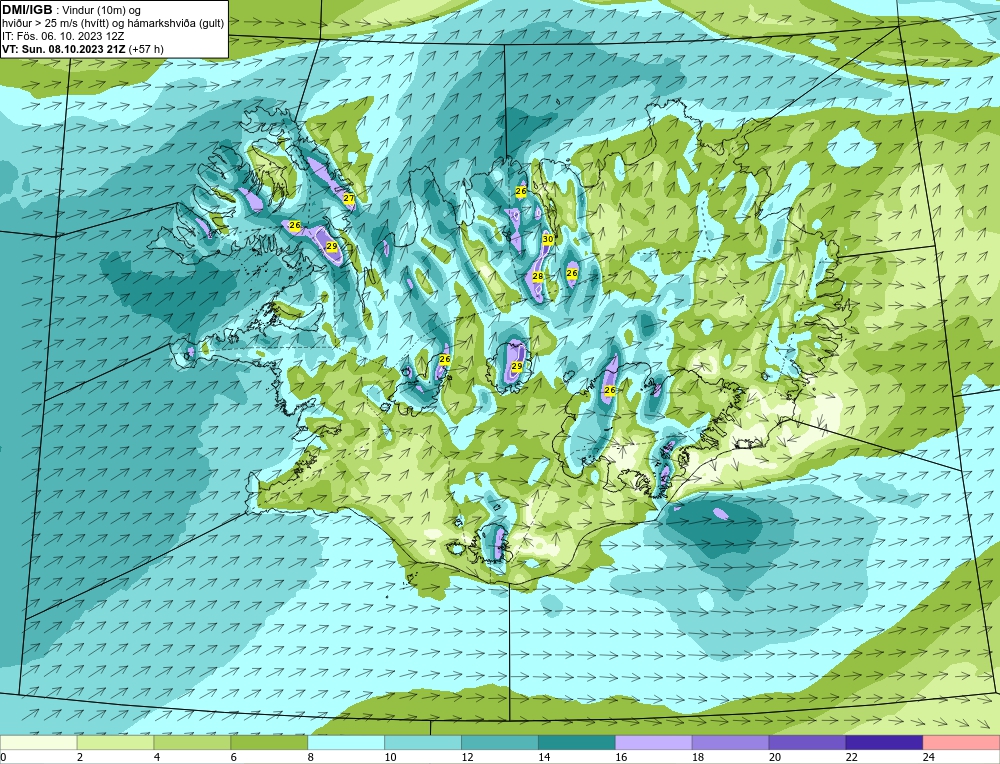Pick the pale cream 0–2 legend swatch

click(x=38, y=743)
